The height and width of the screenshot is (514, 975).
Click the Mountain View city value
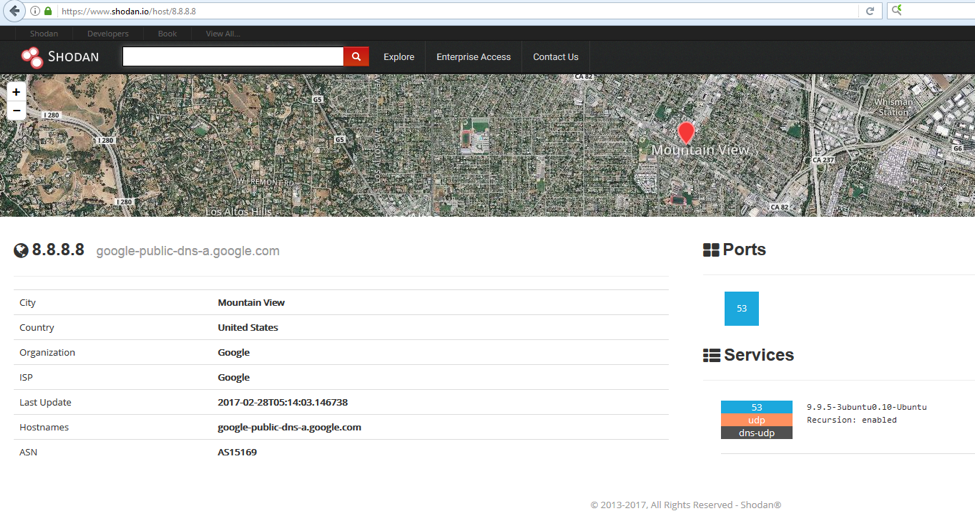point(251,303)
